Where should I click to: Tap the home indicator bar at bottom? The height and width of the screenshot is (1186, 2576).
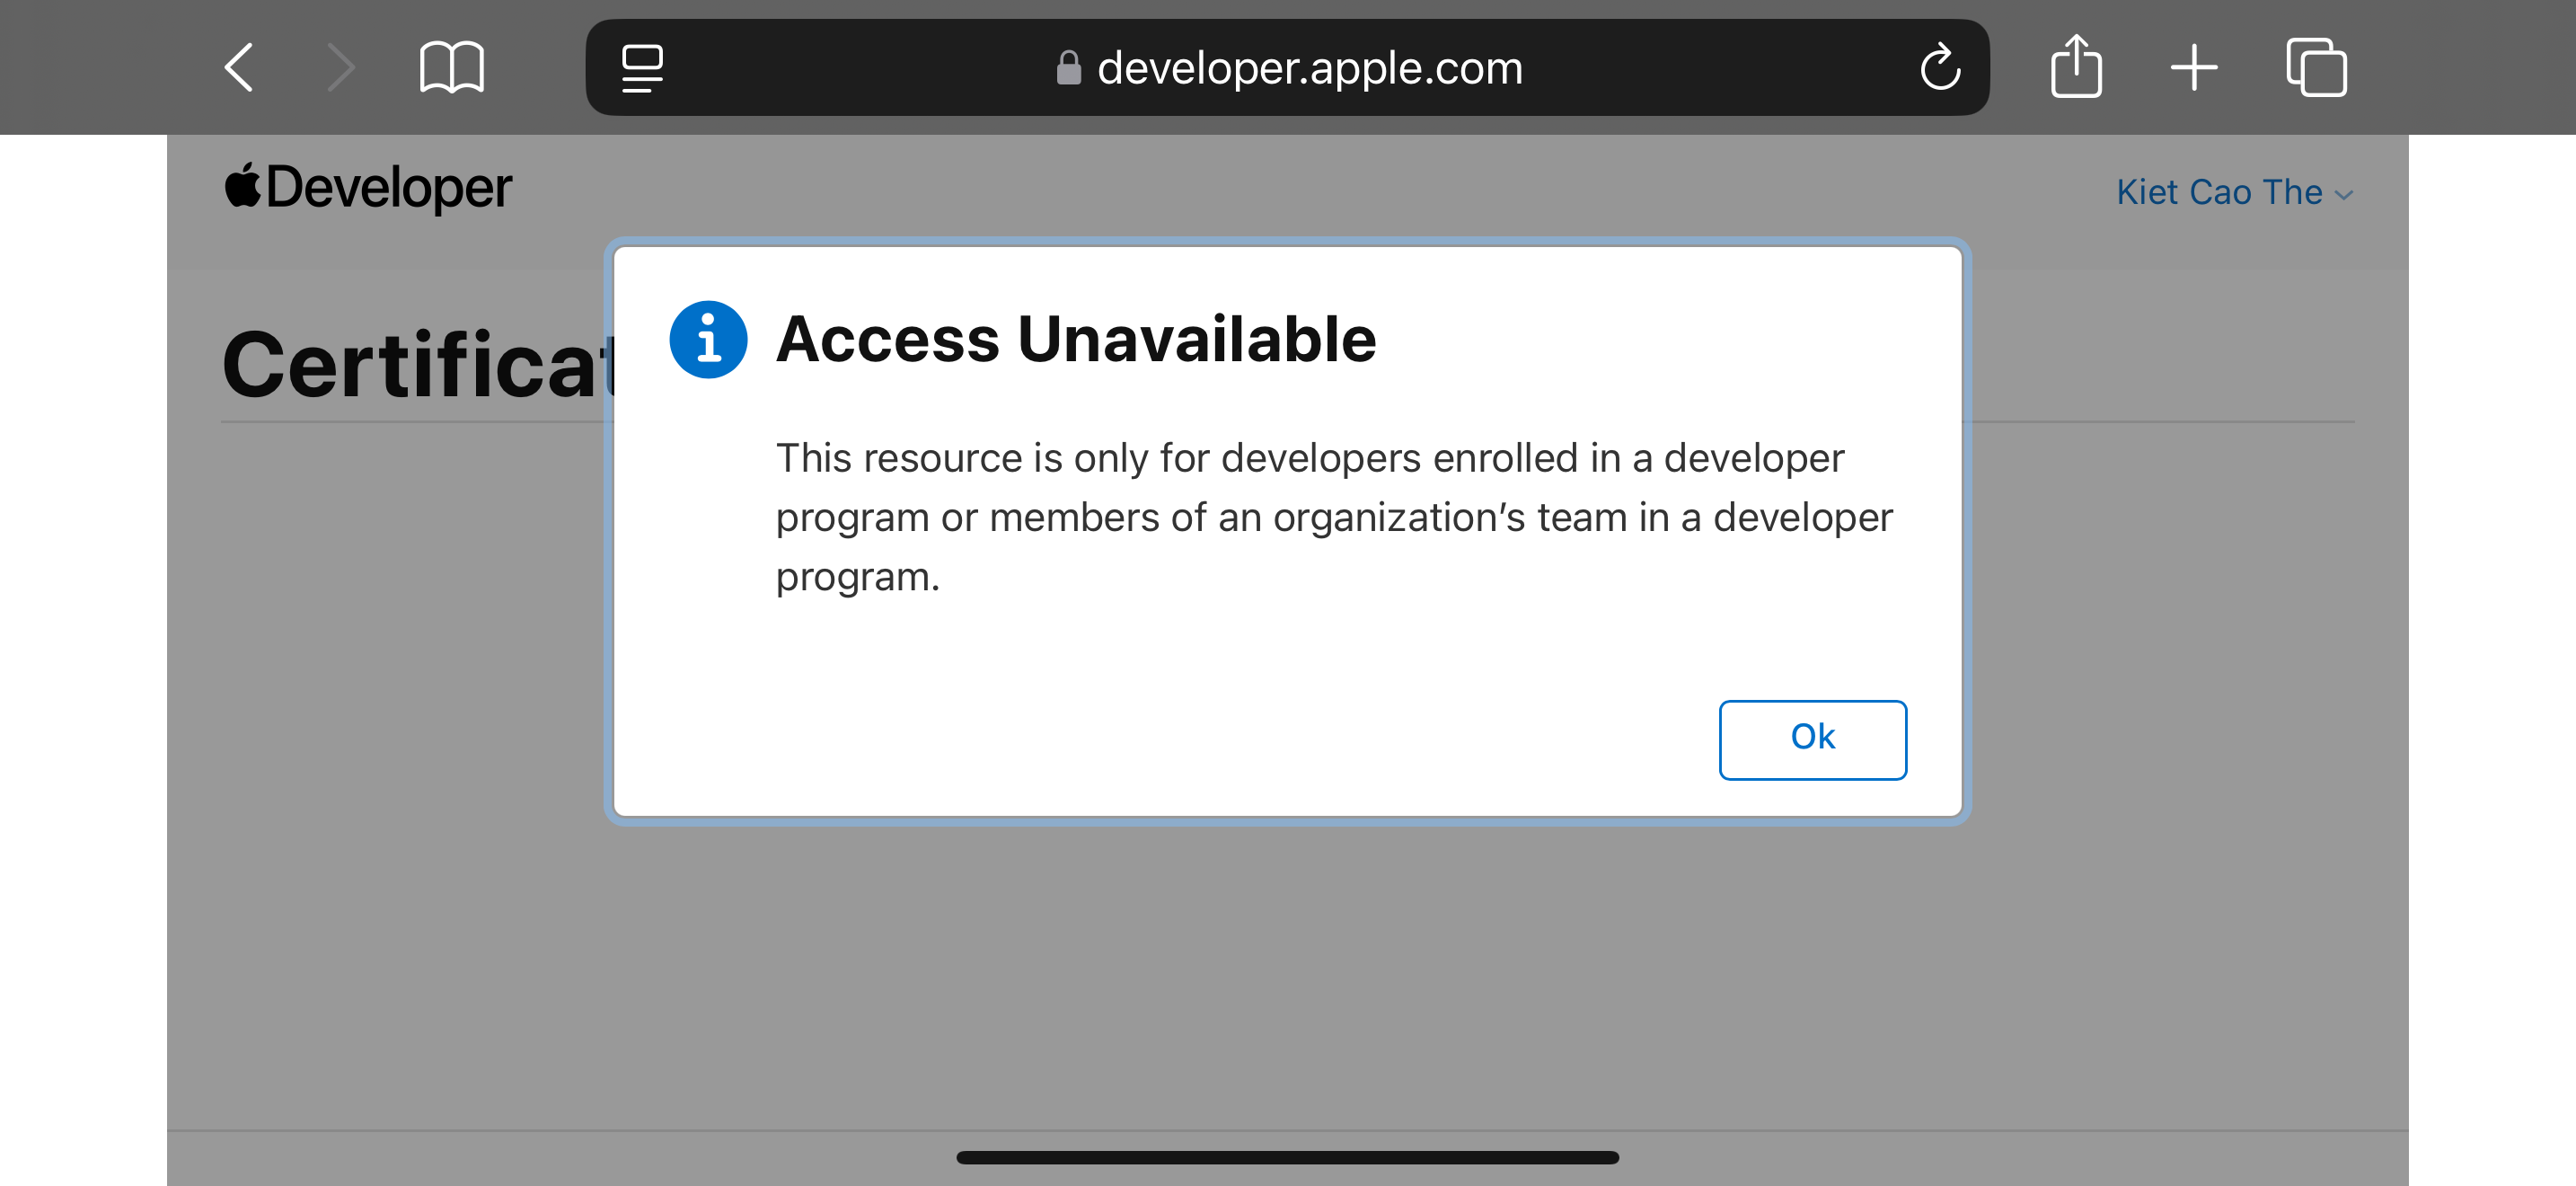1287,1157
